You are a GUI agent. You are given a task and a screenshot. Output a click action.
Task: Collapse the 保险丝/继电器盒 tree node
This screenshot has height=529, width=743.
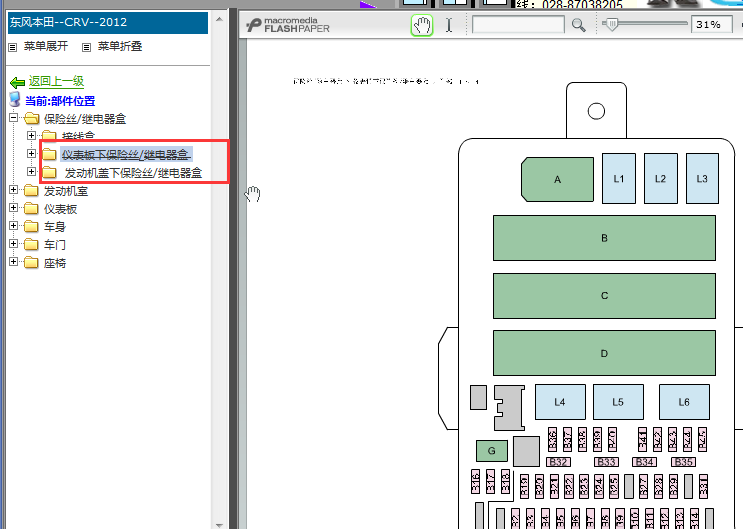(x=13, y=118)
